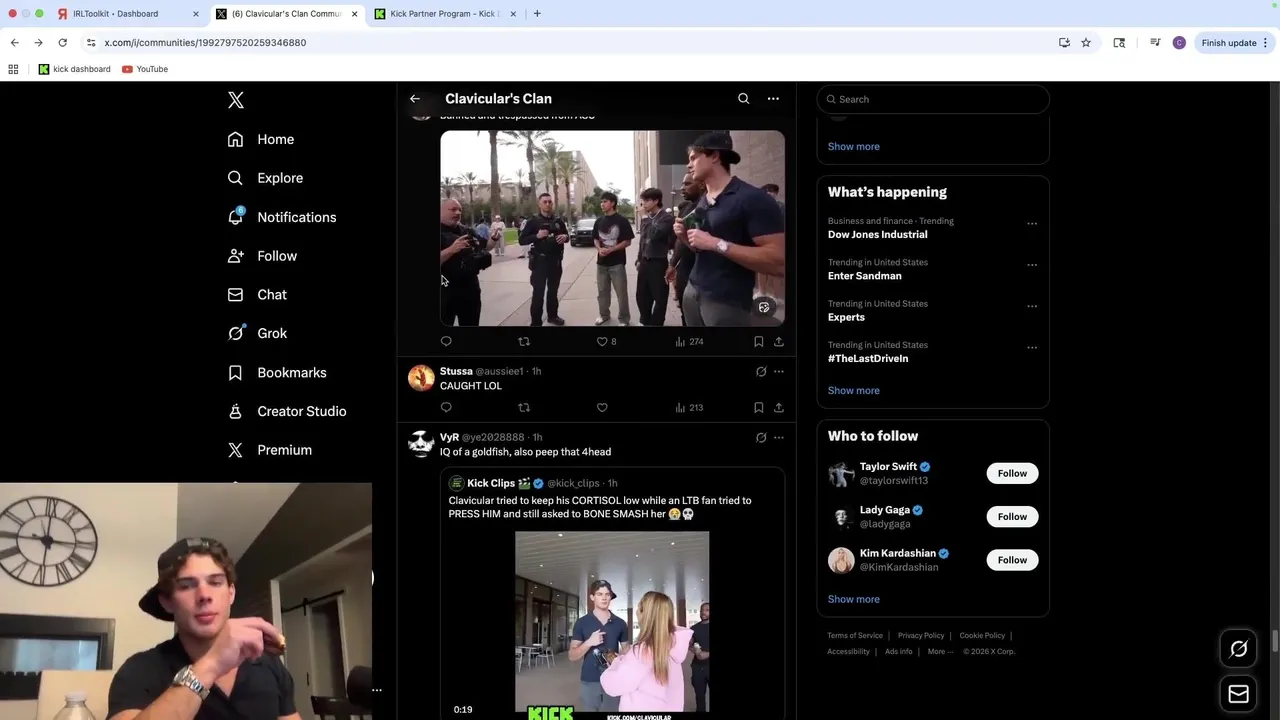Screen dimensions: 1280x720
Task: Show more trends in What's happening
Action: [853, 390]
